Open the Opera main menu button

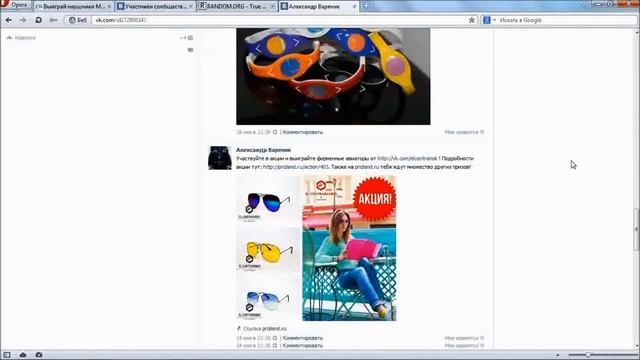[16, 5]
